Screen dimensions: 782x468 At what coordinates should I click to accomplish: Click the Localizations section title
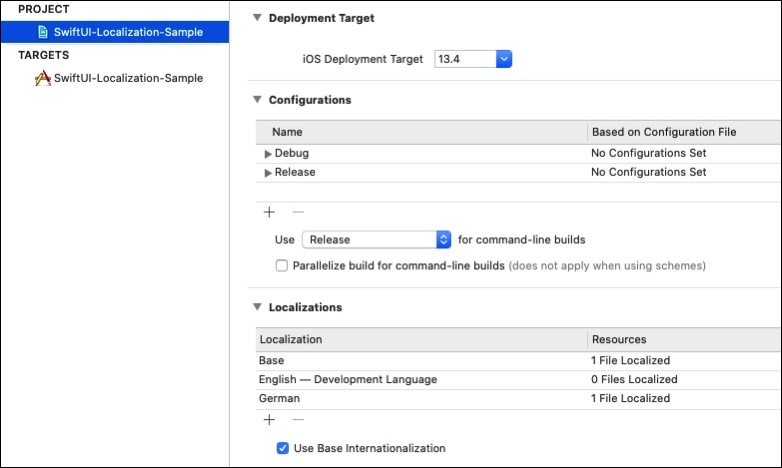click(x=305, y=307)
